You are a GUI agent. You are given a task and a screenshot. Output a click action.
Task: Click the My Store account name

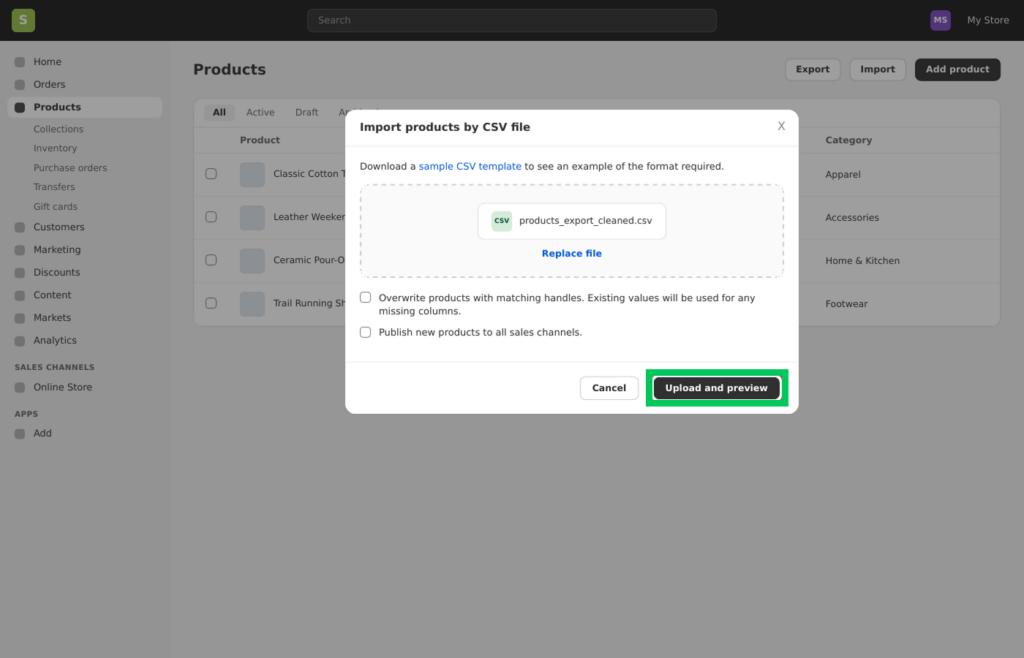click(x=987, y=20)
